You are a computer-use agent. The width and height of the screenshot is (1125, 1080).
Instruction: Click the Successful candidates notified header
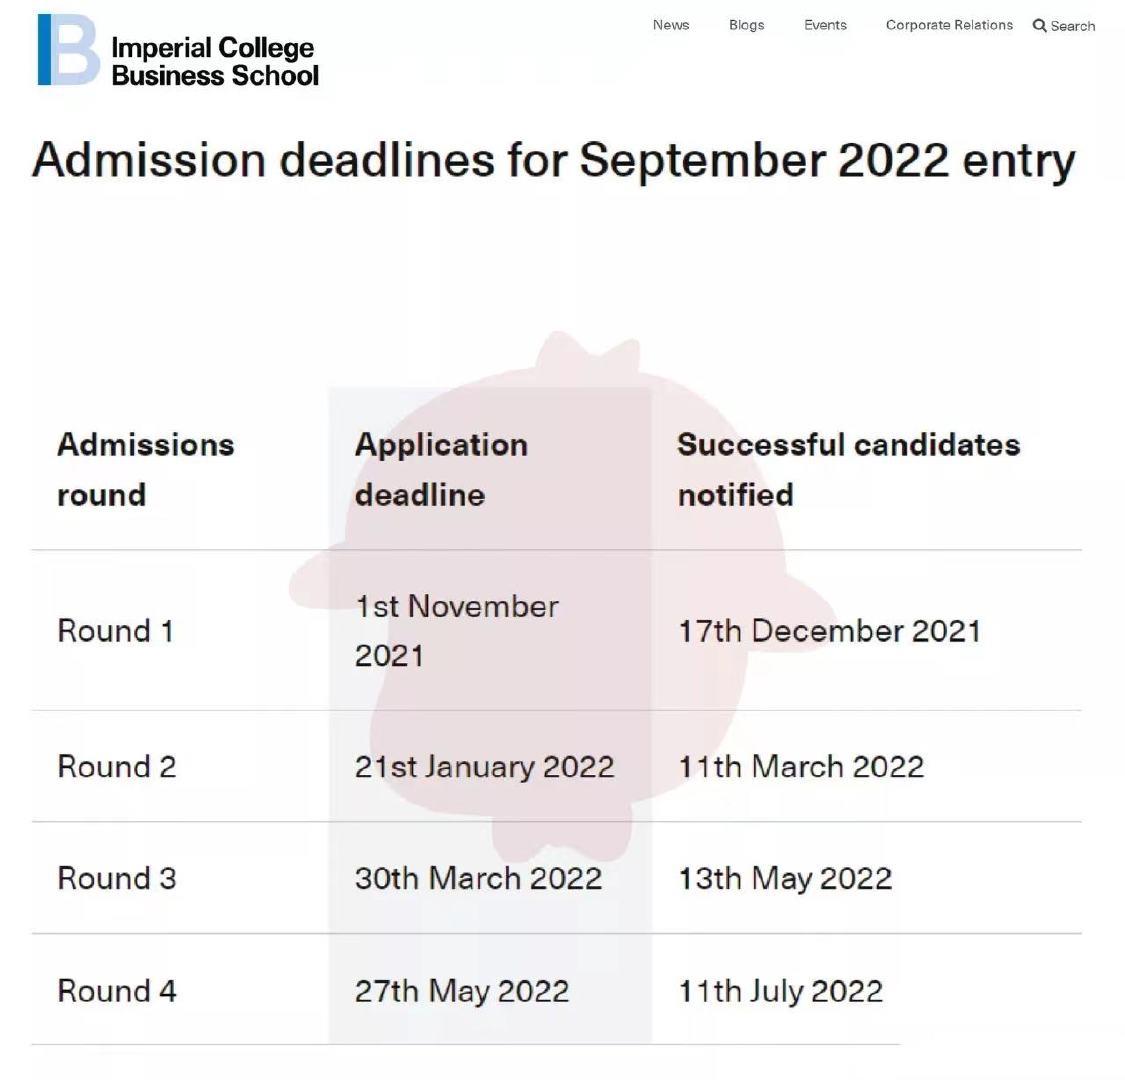click(848, 469)
